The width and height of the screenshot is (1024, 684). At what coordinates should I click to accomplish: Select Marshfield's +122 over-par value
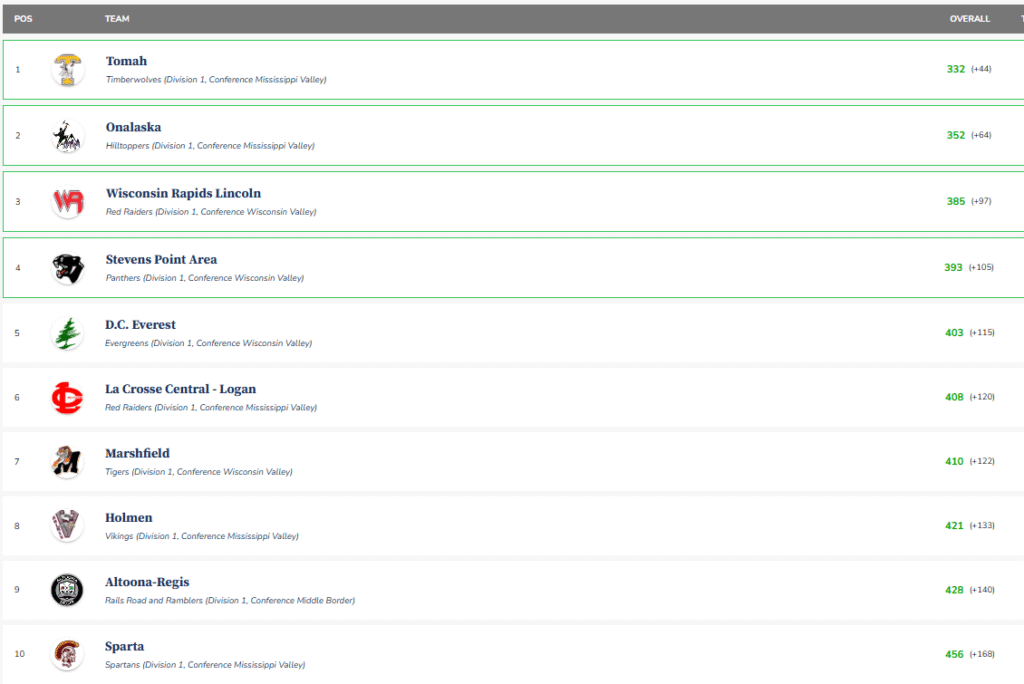[x=982, y=461]
